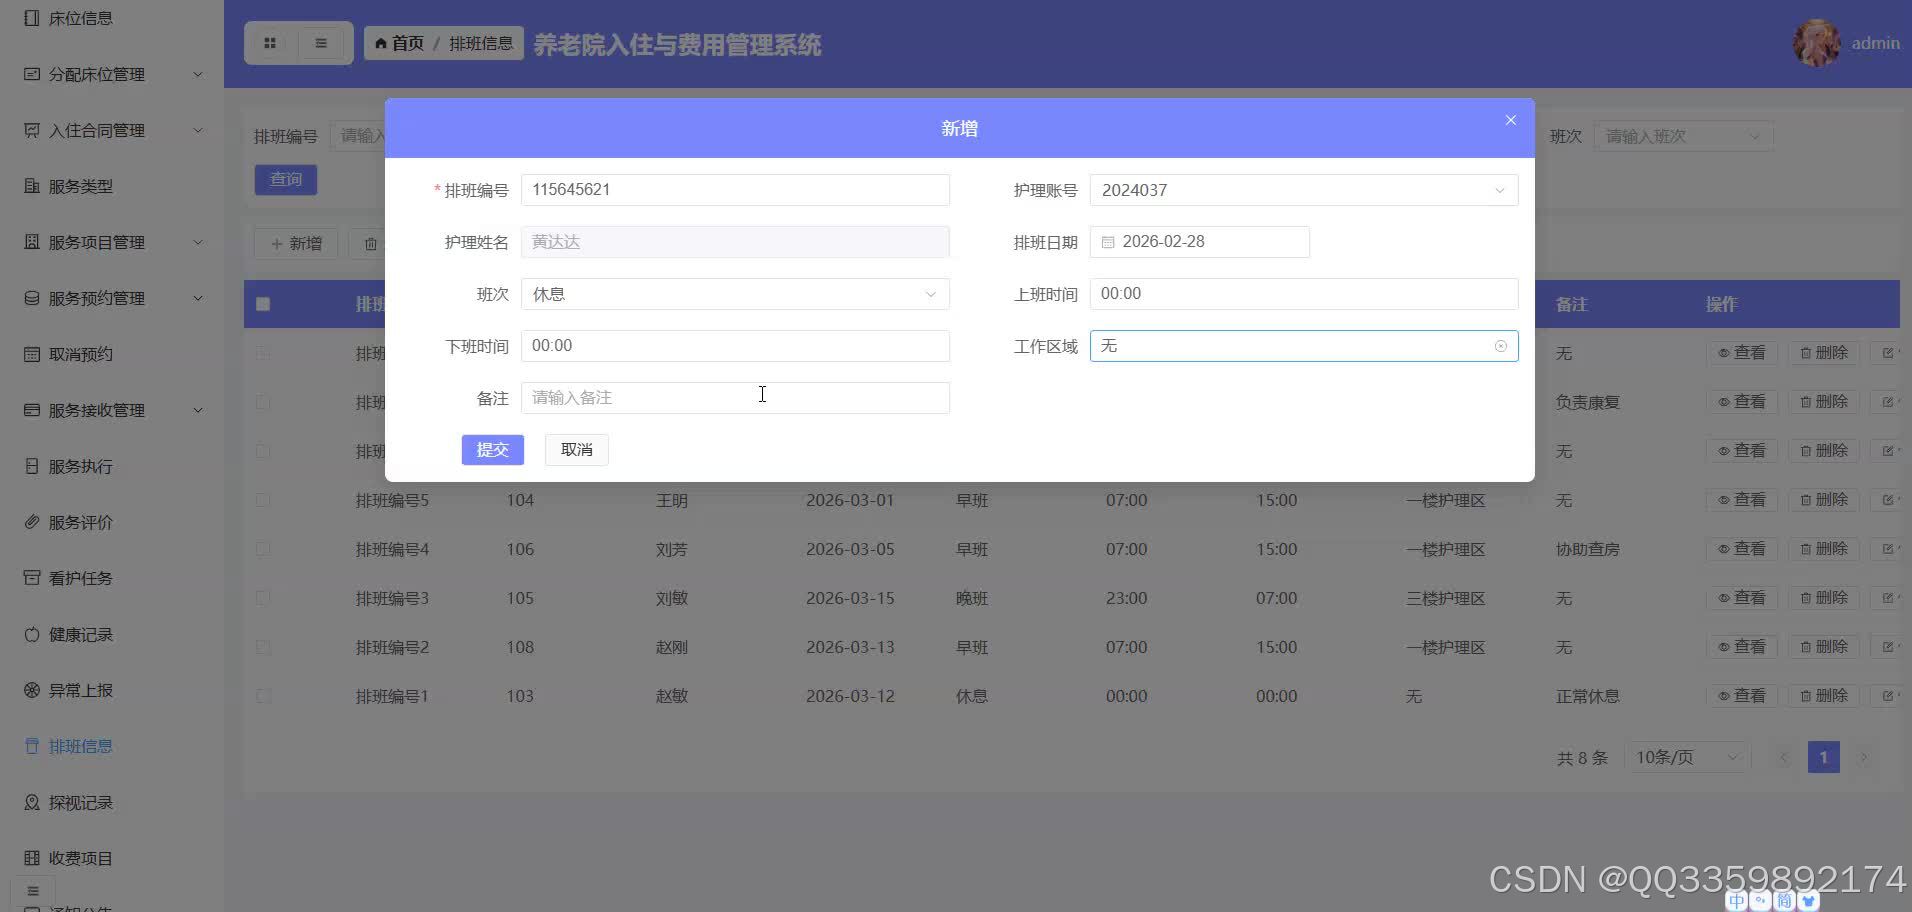Expand the 服务接收管理 submenu arrow
Screen dimensions: 1912x912
point(198,410)
